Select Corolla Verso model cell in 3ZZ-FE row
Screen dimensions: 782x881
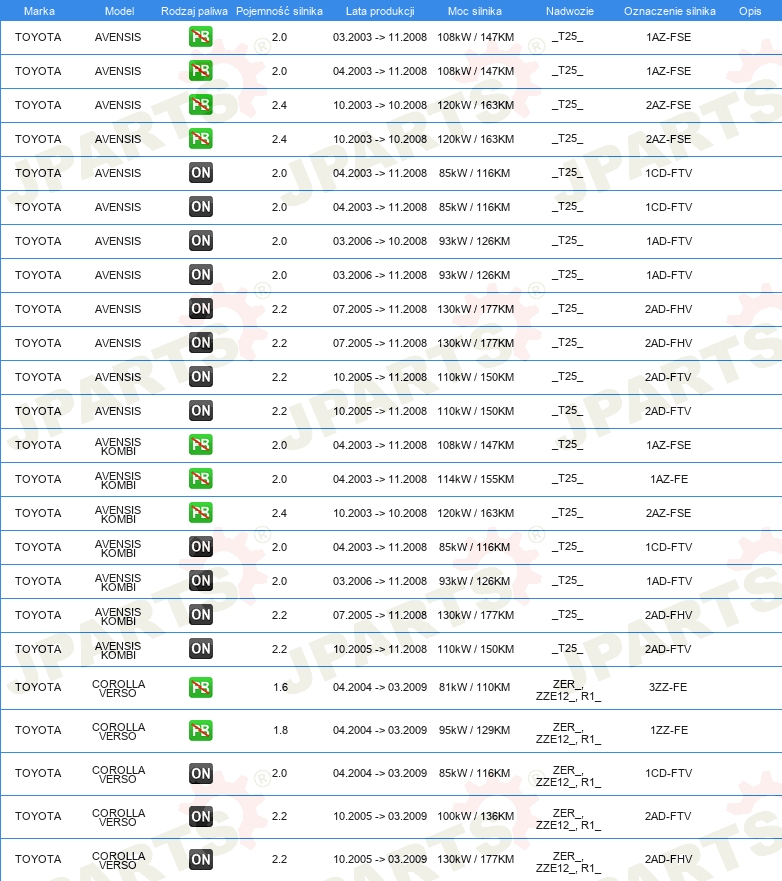pos(118,688)
